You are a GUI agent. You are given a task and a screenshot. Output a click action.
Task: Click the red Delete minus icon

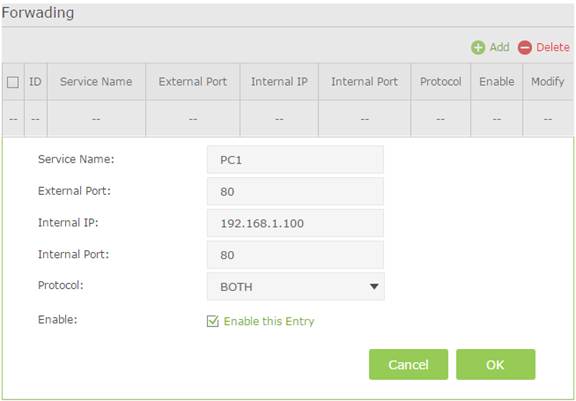tap(525, 48)
